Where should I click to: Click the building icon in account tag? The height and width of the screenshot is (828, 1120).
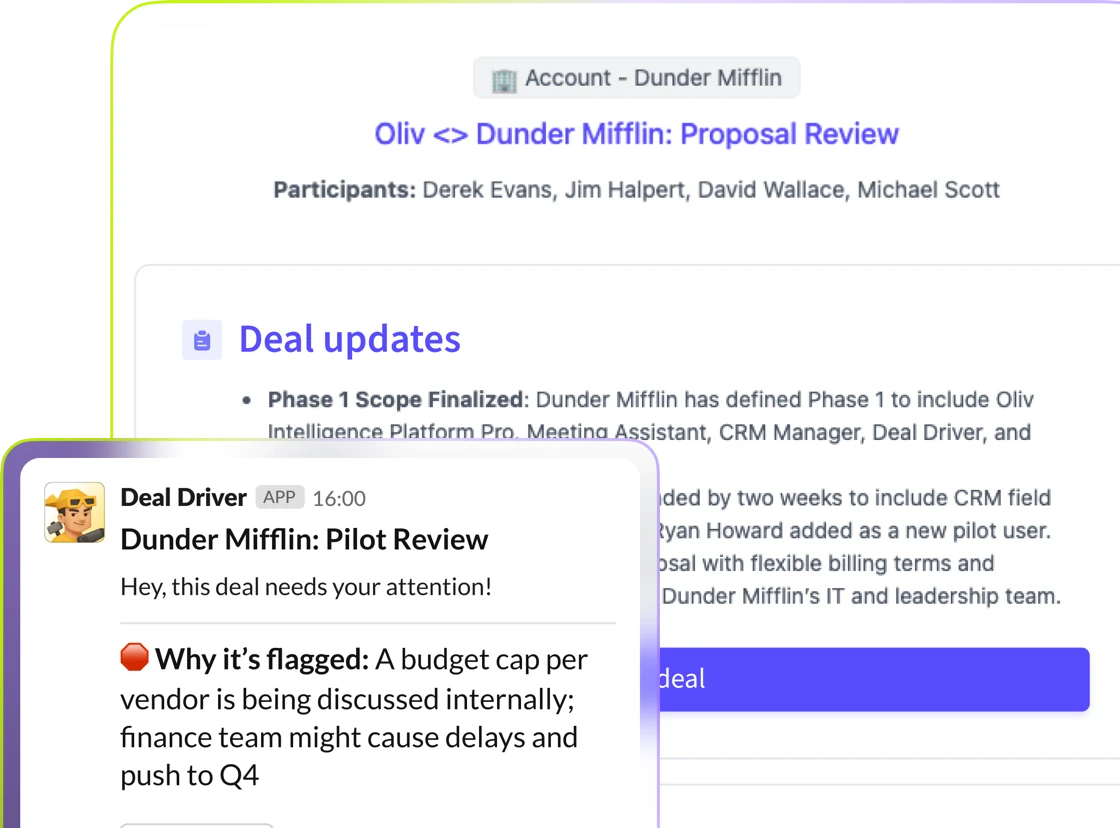[504, 80]
